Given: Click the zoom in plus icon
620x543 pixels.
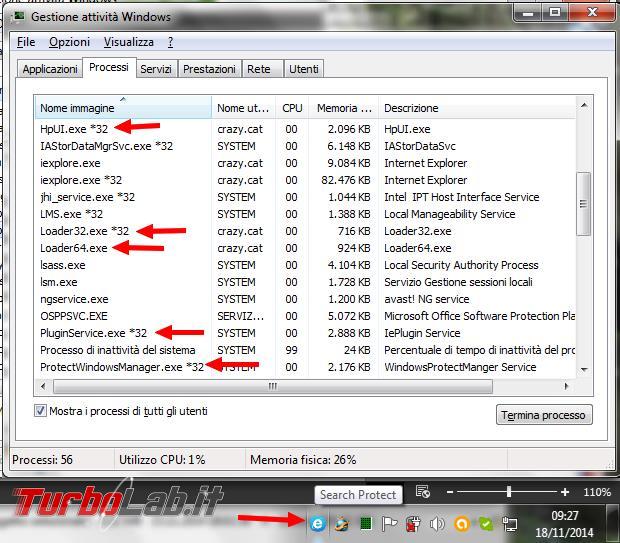Looking at the screenshot, I should (x=565, y=492).
